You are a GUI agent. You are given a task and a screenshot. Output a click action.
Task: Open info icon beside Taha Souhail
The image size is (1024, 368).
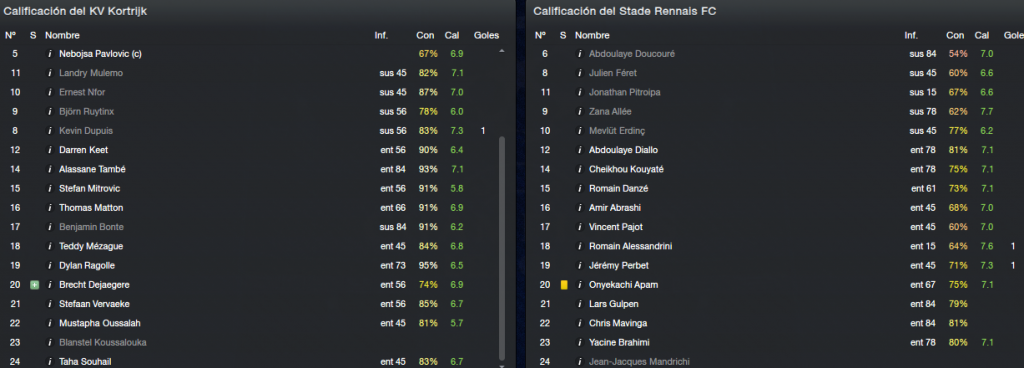pyautogui.click(x=50, y=361)
